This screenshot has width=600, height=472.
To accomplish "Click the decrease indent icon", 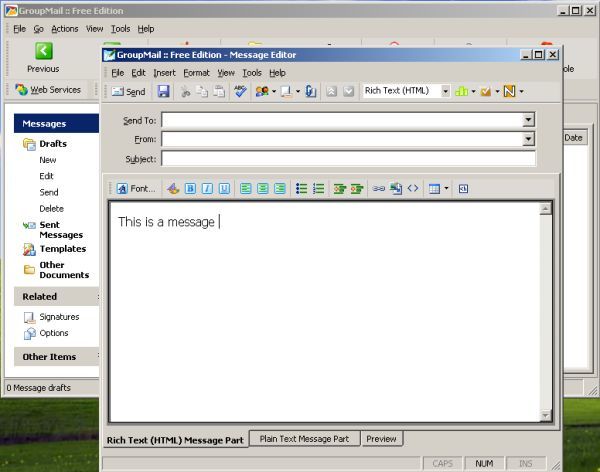I will click(x=339, y=188).
